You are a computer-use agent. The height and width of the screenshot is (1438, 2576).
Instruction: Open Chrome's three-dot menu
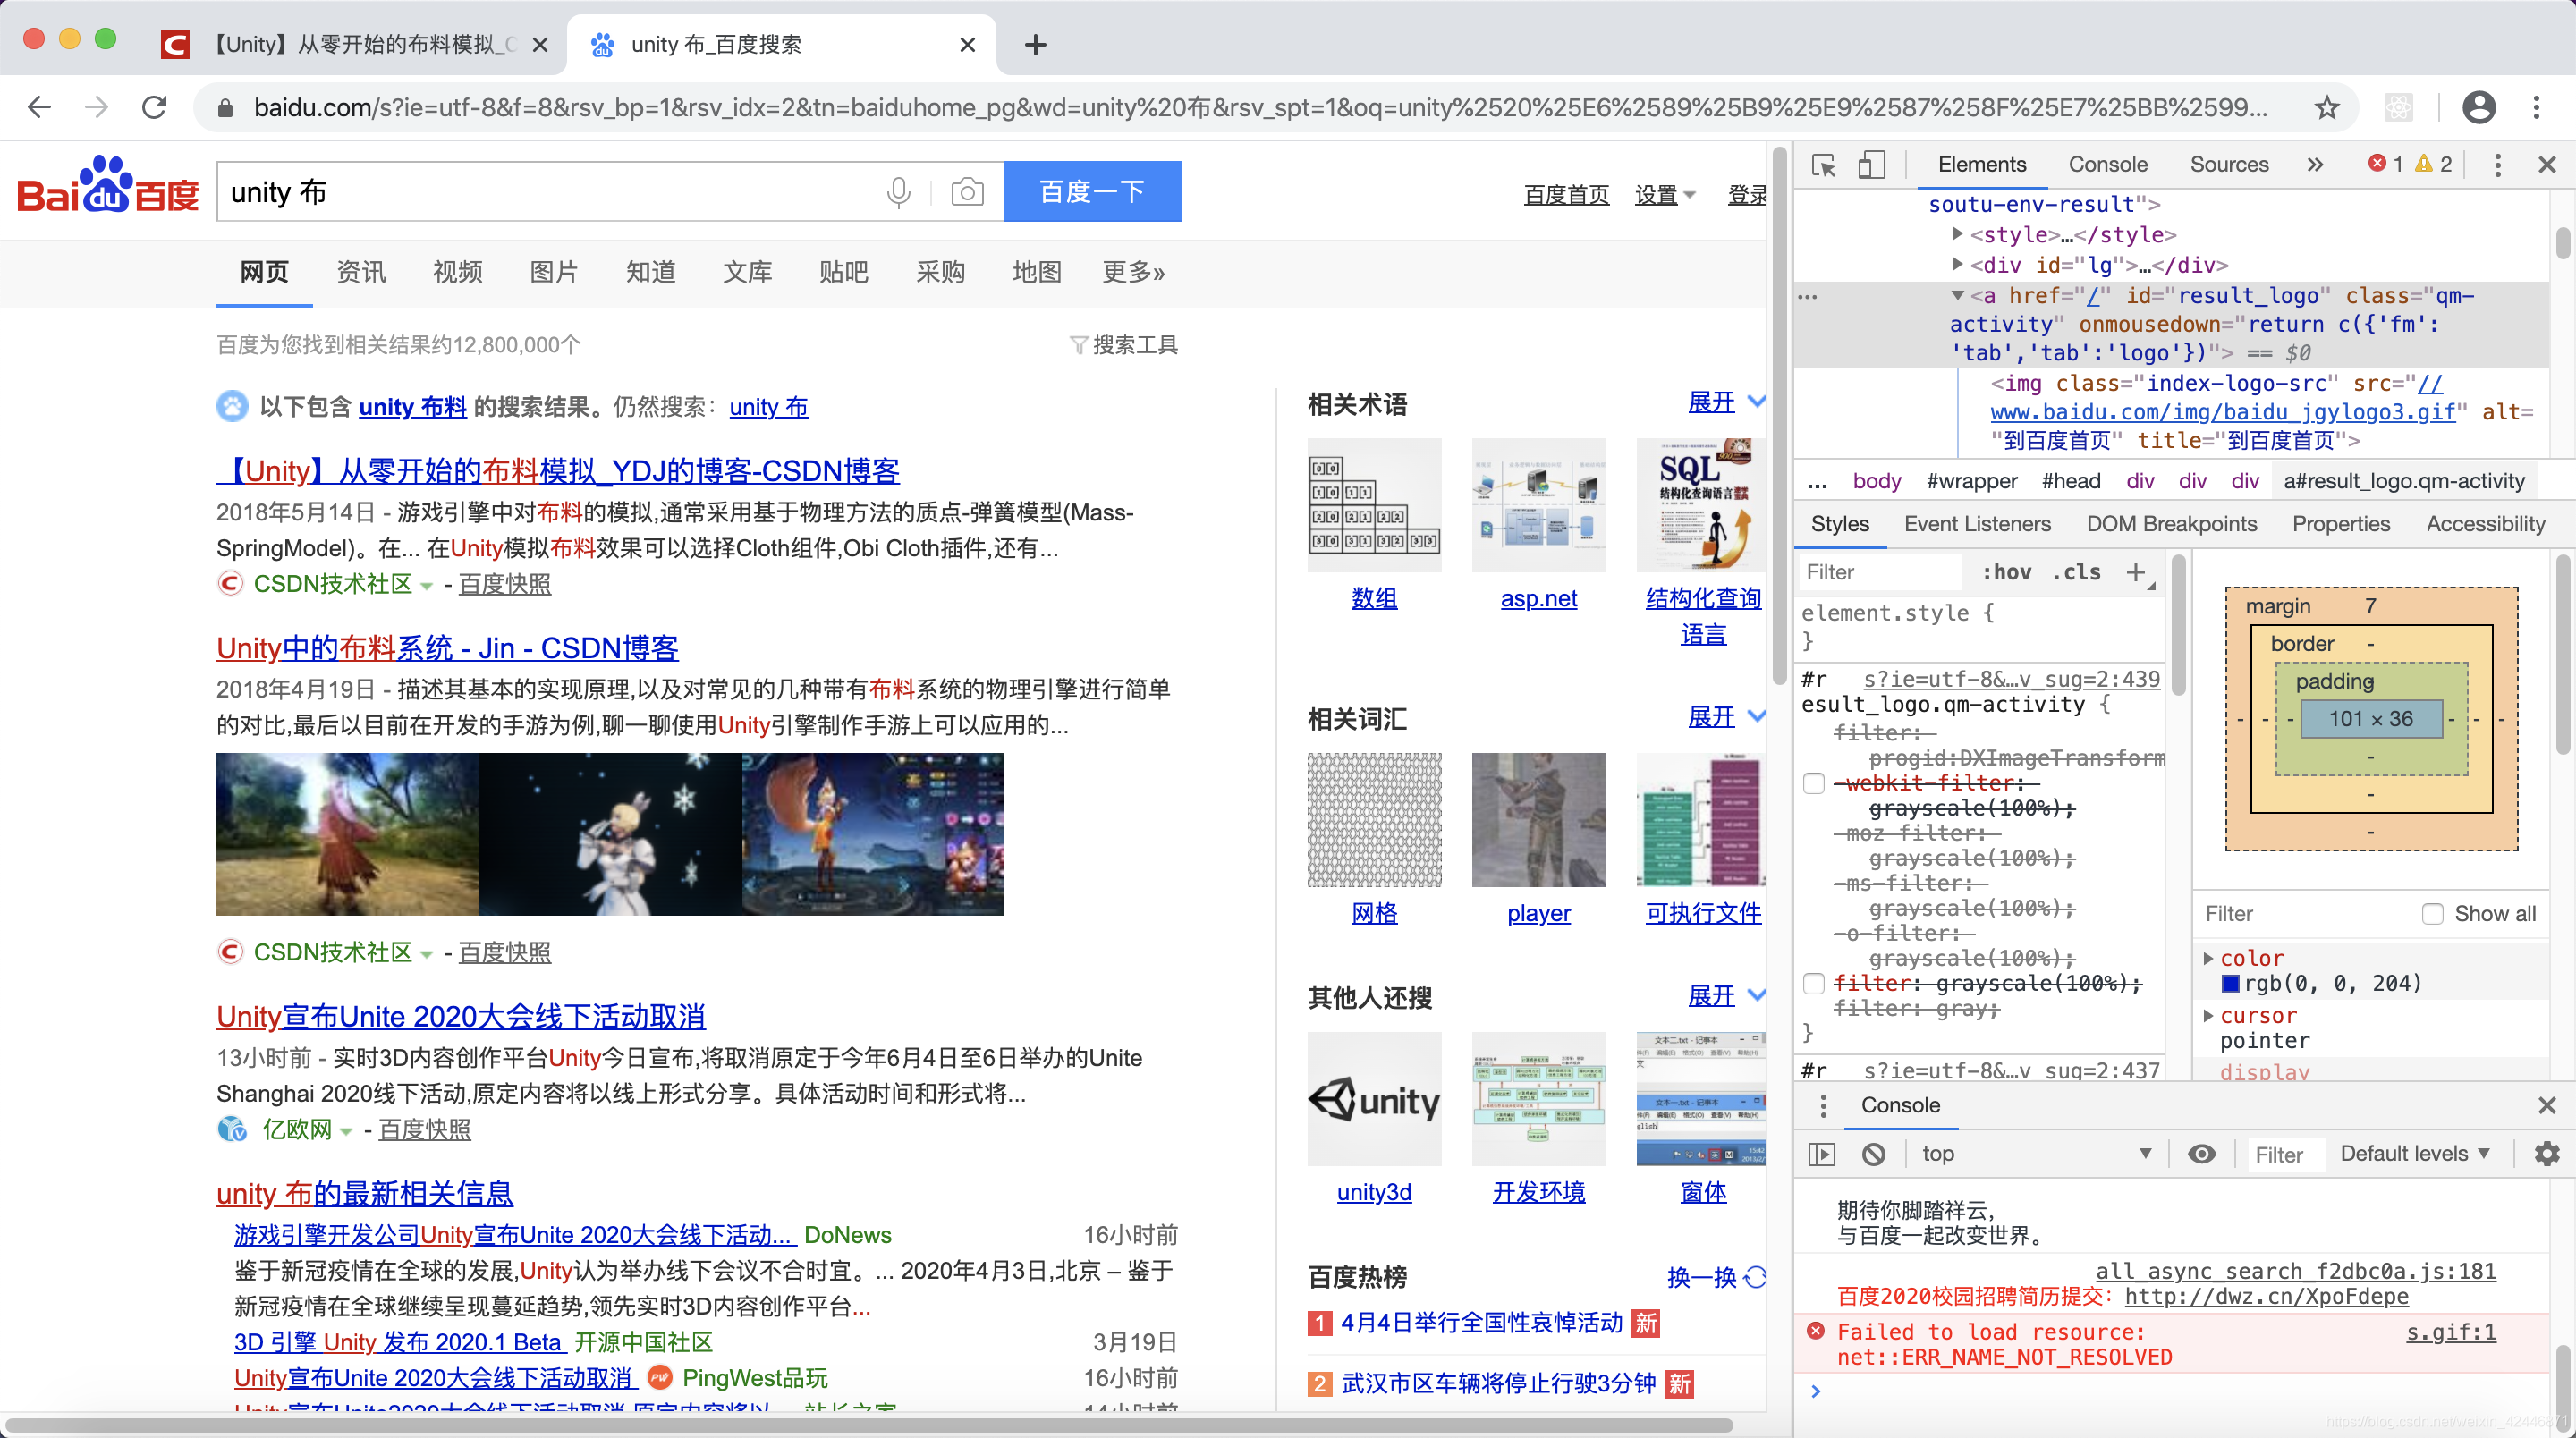coord(2536,107)
